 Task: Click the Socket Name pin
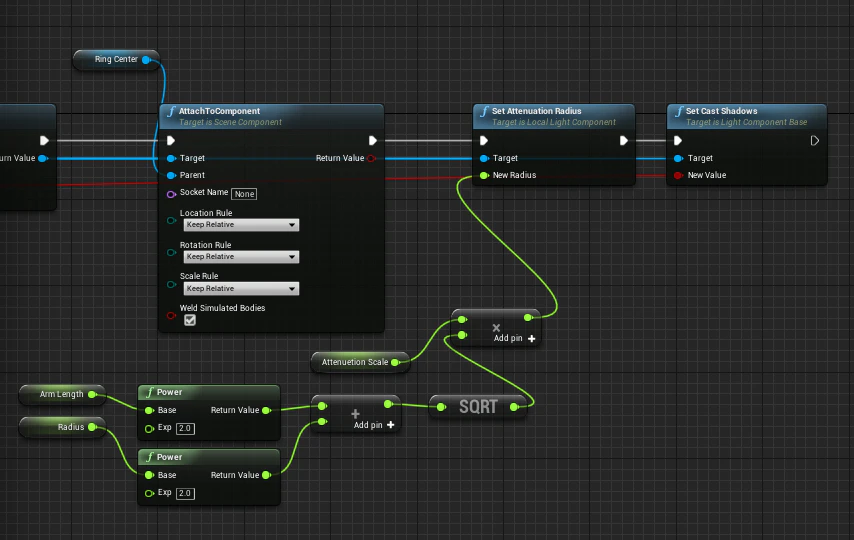pos(171,194)
